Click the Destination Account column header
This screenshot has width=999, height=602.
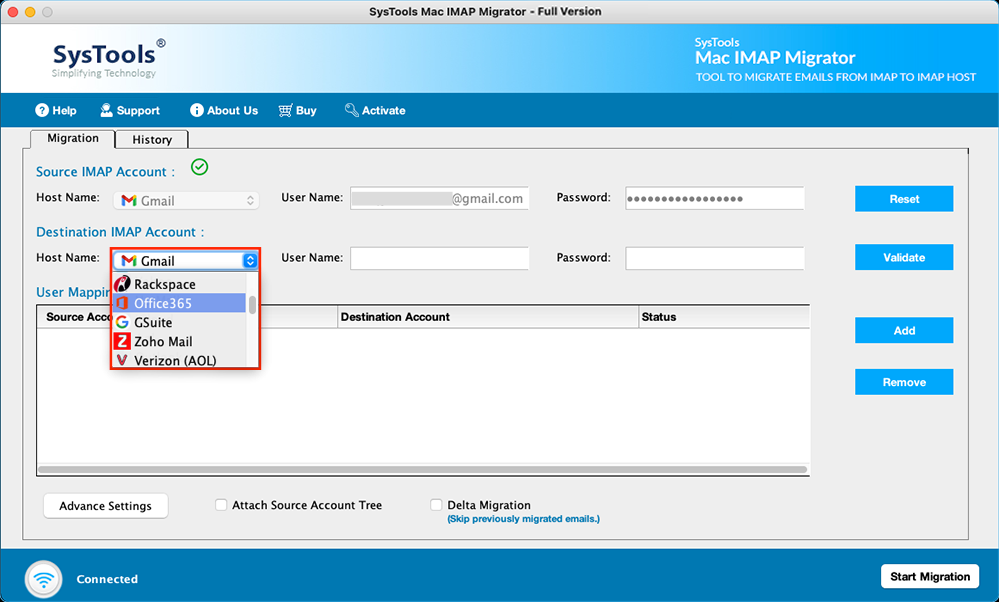[x=488, y=317]
